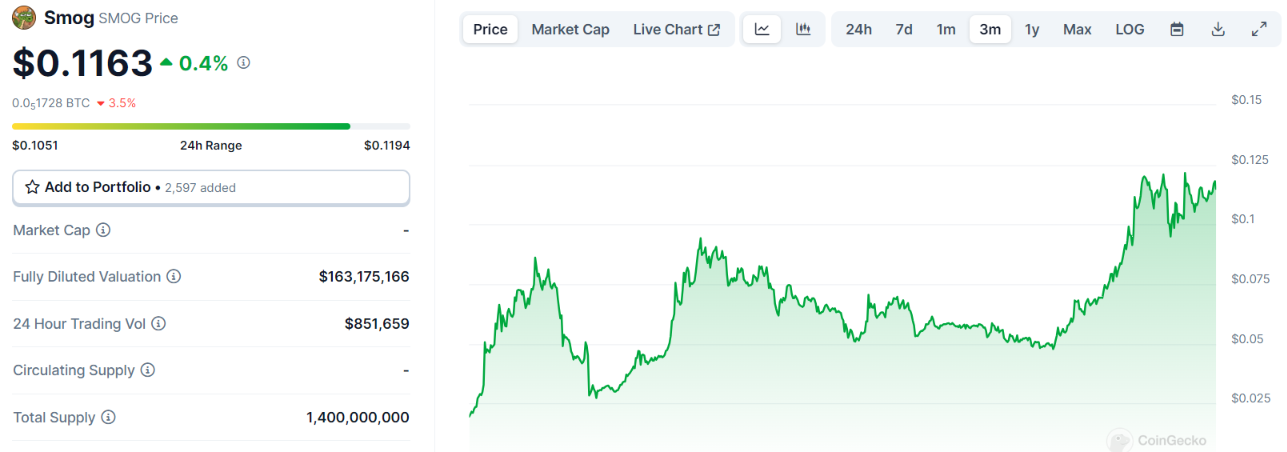This screenshot has width=1287, height=452.
Task: Switch to line chart view icon
Action: click(x=762, y=29)
